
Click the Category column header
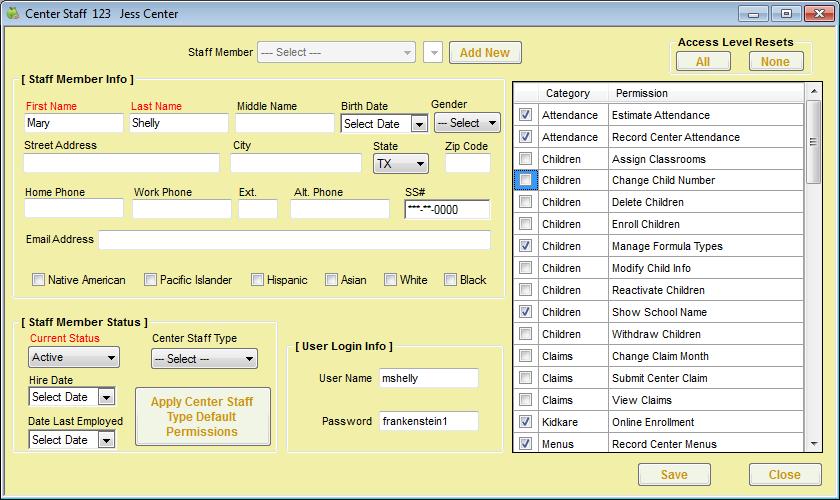[x=573, y=93]
